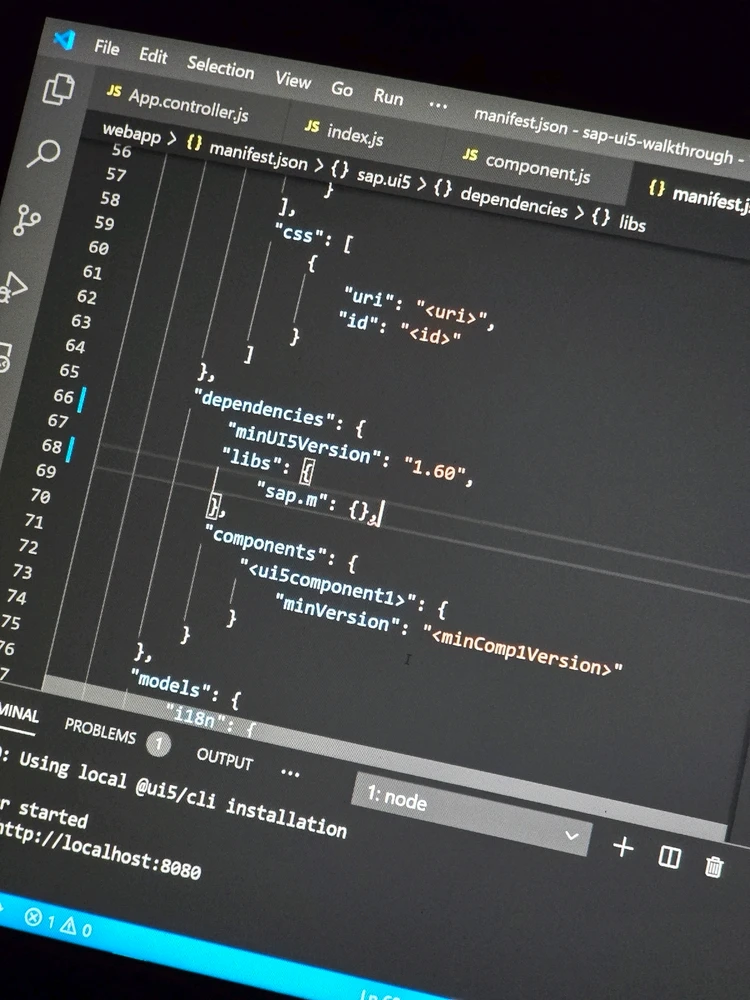Image resolution: width=750 pixels, height=1000 pixels.
Task: Open the Search magnifier icon
Action: point(45,154)
